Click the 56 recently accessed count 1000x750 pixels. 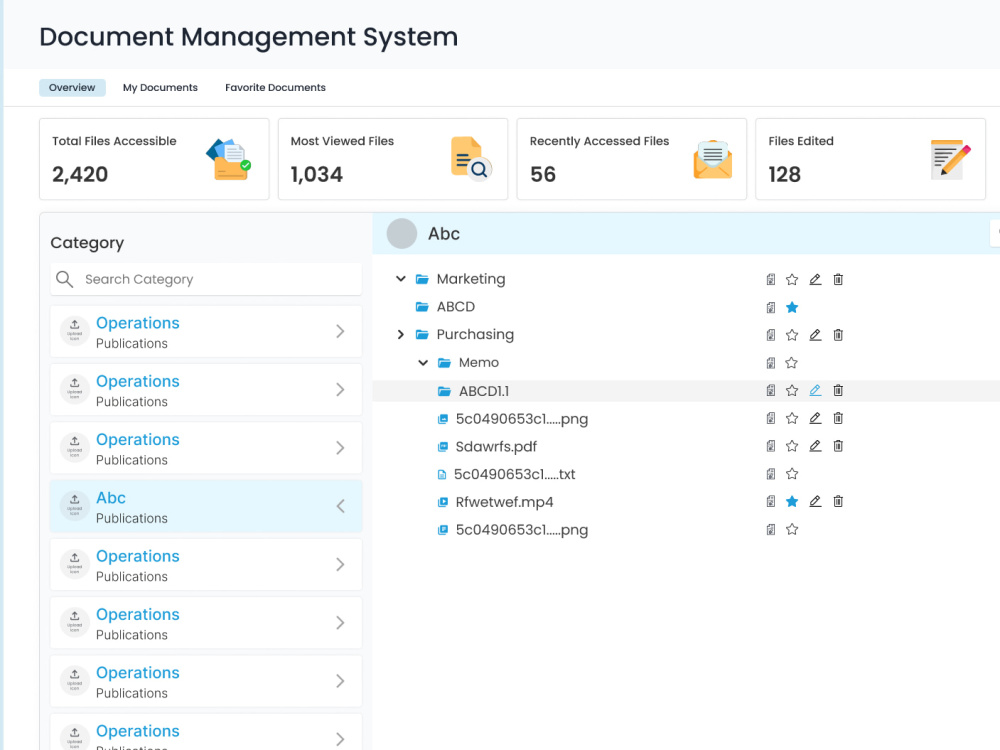tap(543, 174)
